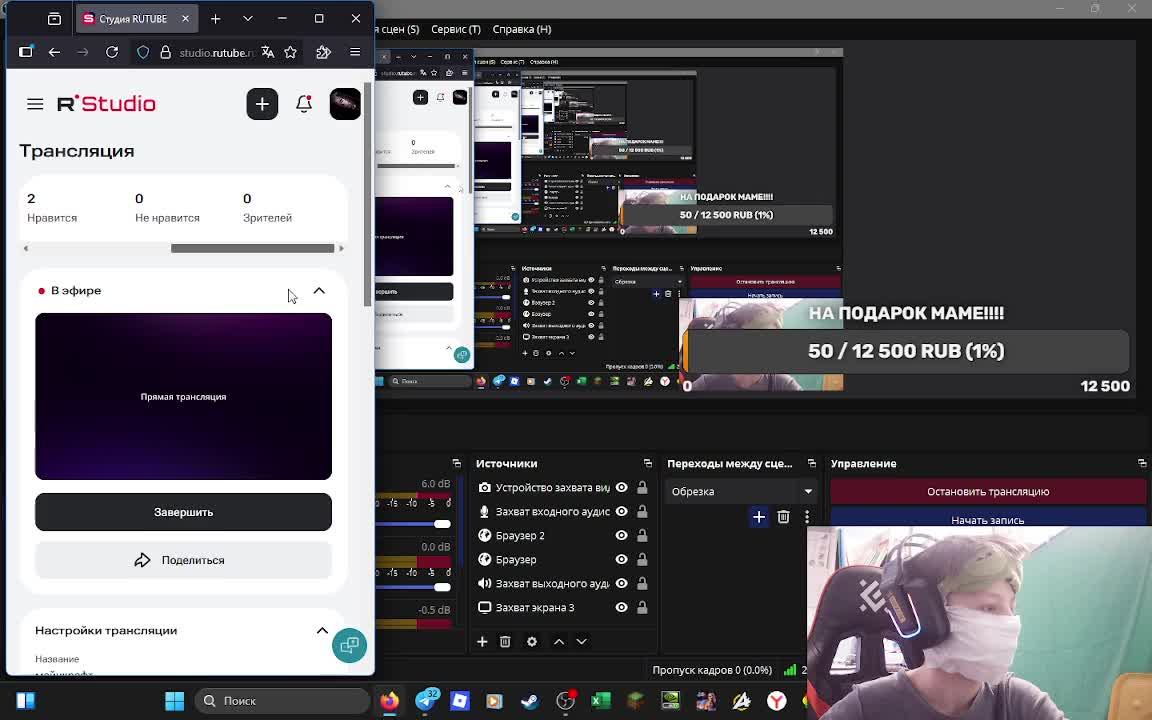This screenshot has width=1152, height=720.
Task: Remove the transition with the trash icon
Action: coord(783,517)
